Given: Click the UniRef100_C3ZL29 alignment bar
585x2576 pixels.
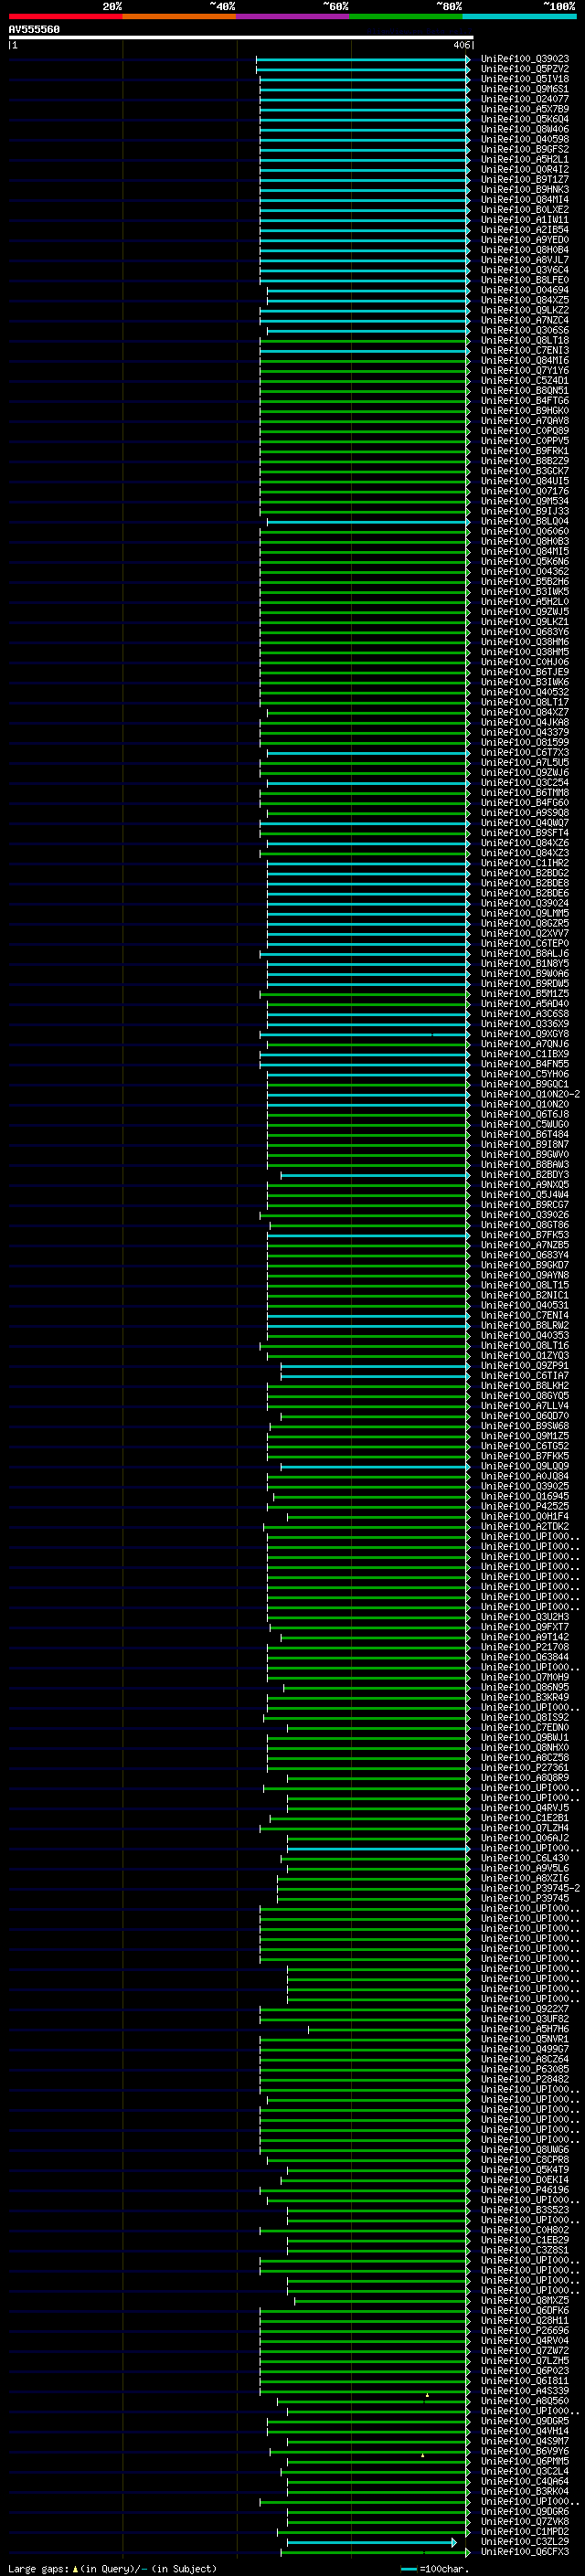Looking at the screenshot, I should pyautogui.click(x=371, y=2542).
